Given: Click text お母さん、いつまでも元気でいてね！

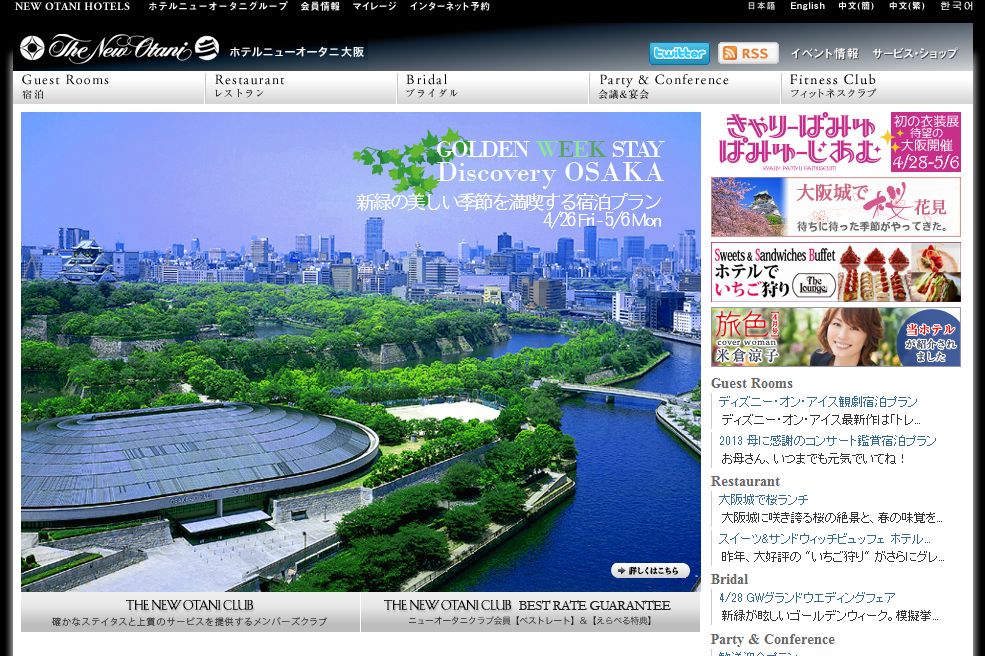Looking at the screenshot, I should click(x=814, y=459).
